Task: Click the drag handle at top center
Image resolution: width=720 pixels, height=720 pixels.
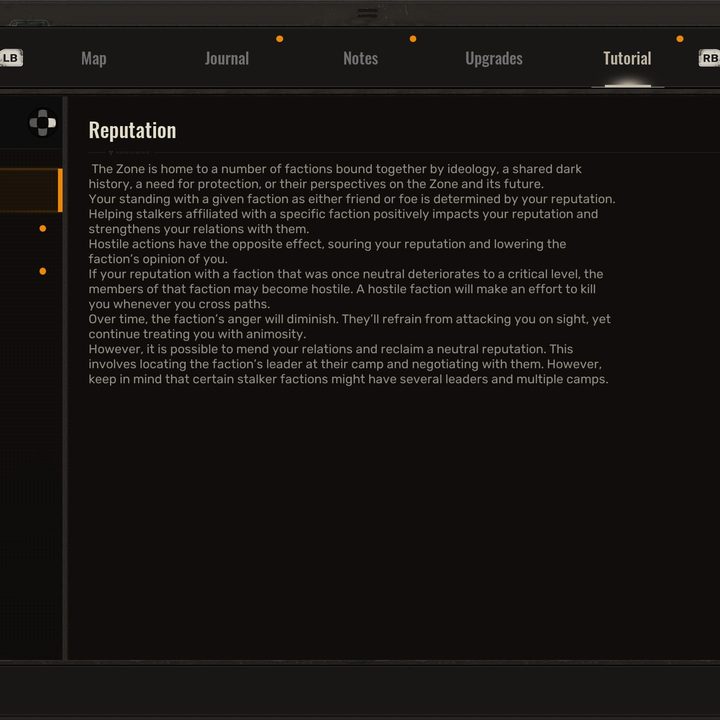Action: coord(367,13)
